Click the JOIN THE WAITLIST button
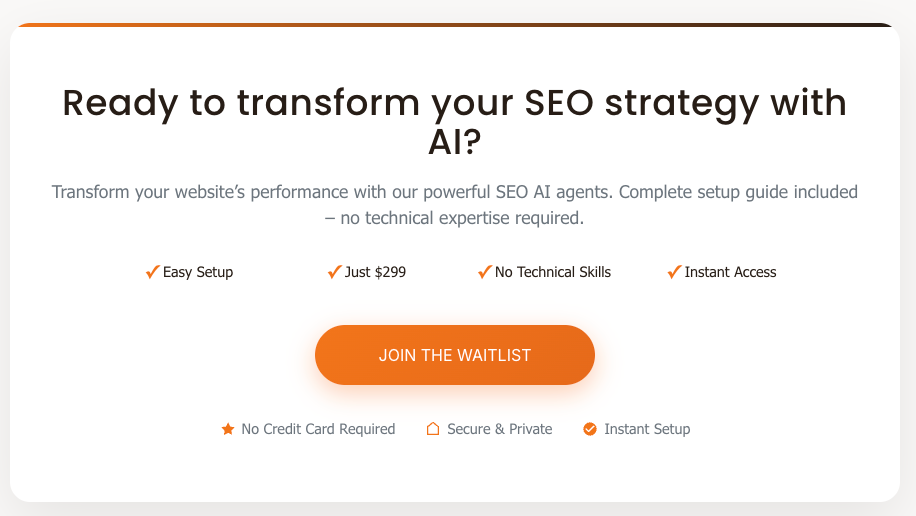The width and height of the screenshot is (916, 516). 455,355
